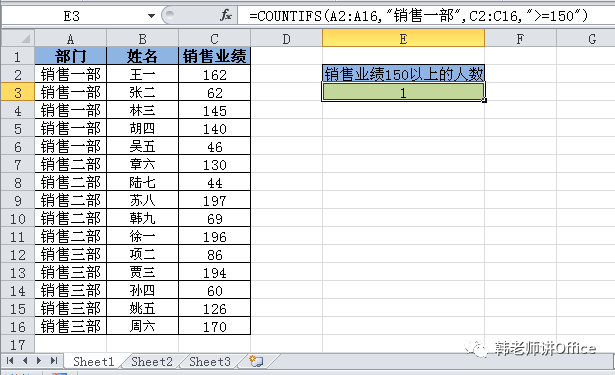Select 销售一部 cell in row 2
This screenshot has height=375, width=615.
point(71,74)
